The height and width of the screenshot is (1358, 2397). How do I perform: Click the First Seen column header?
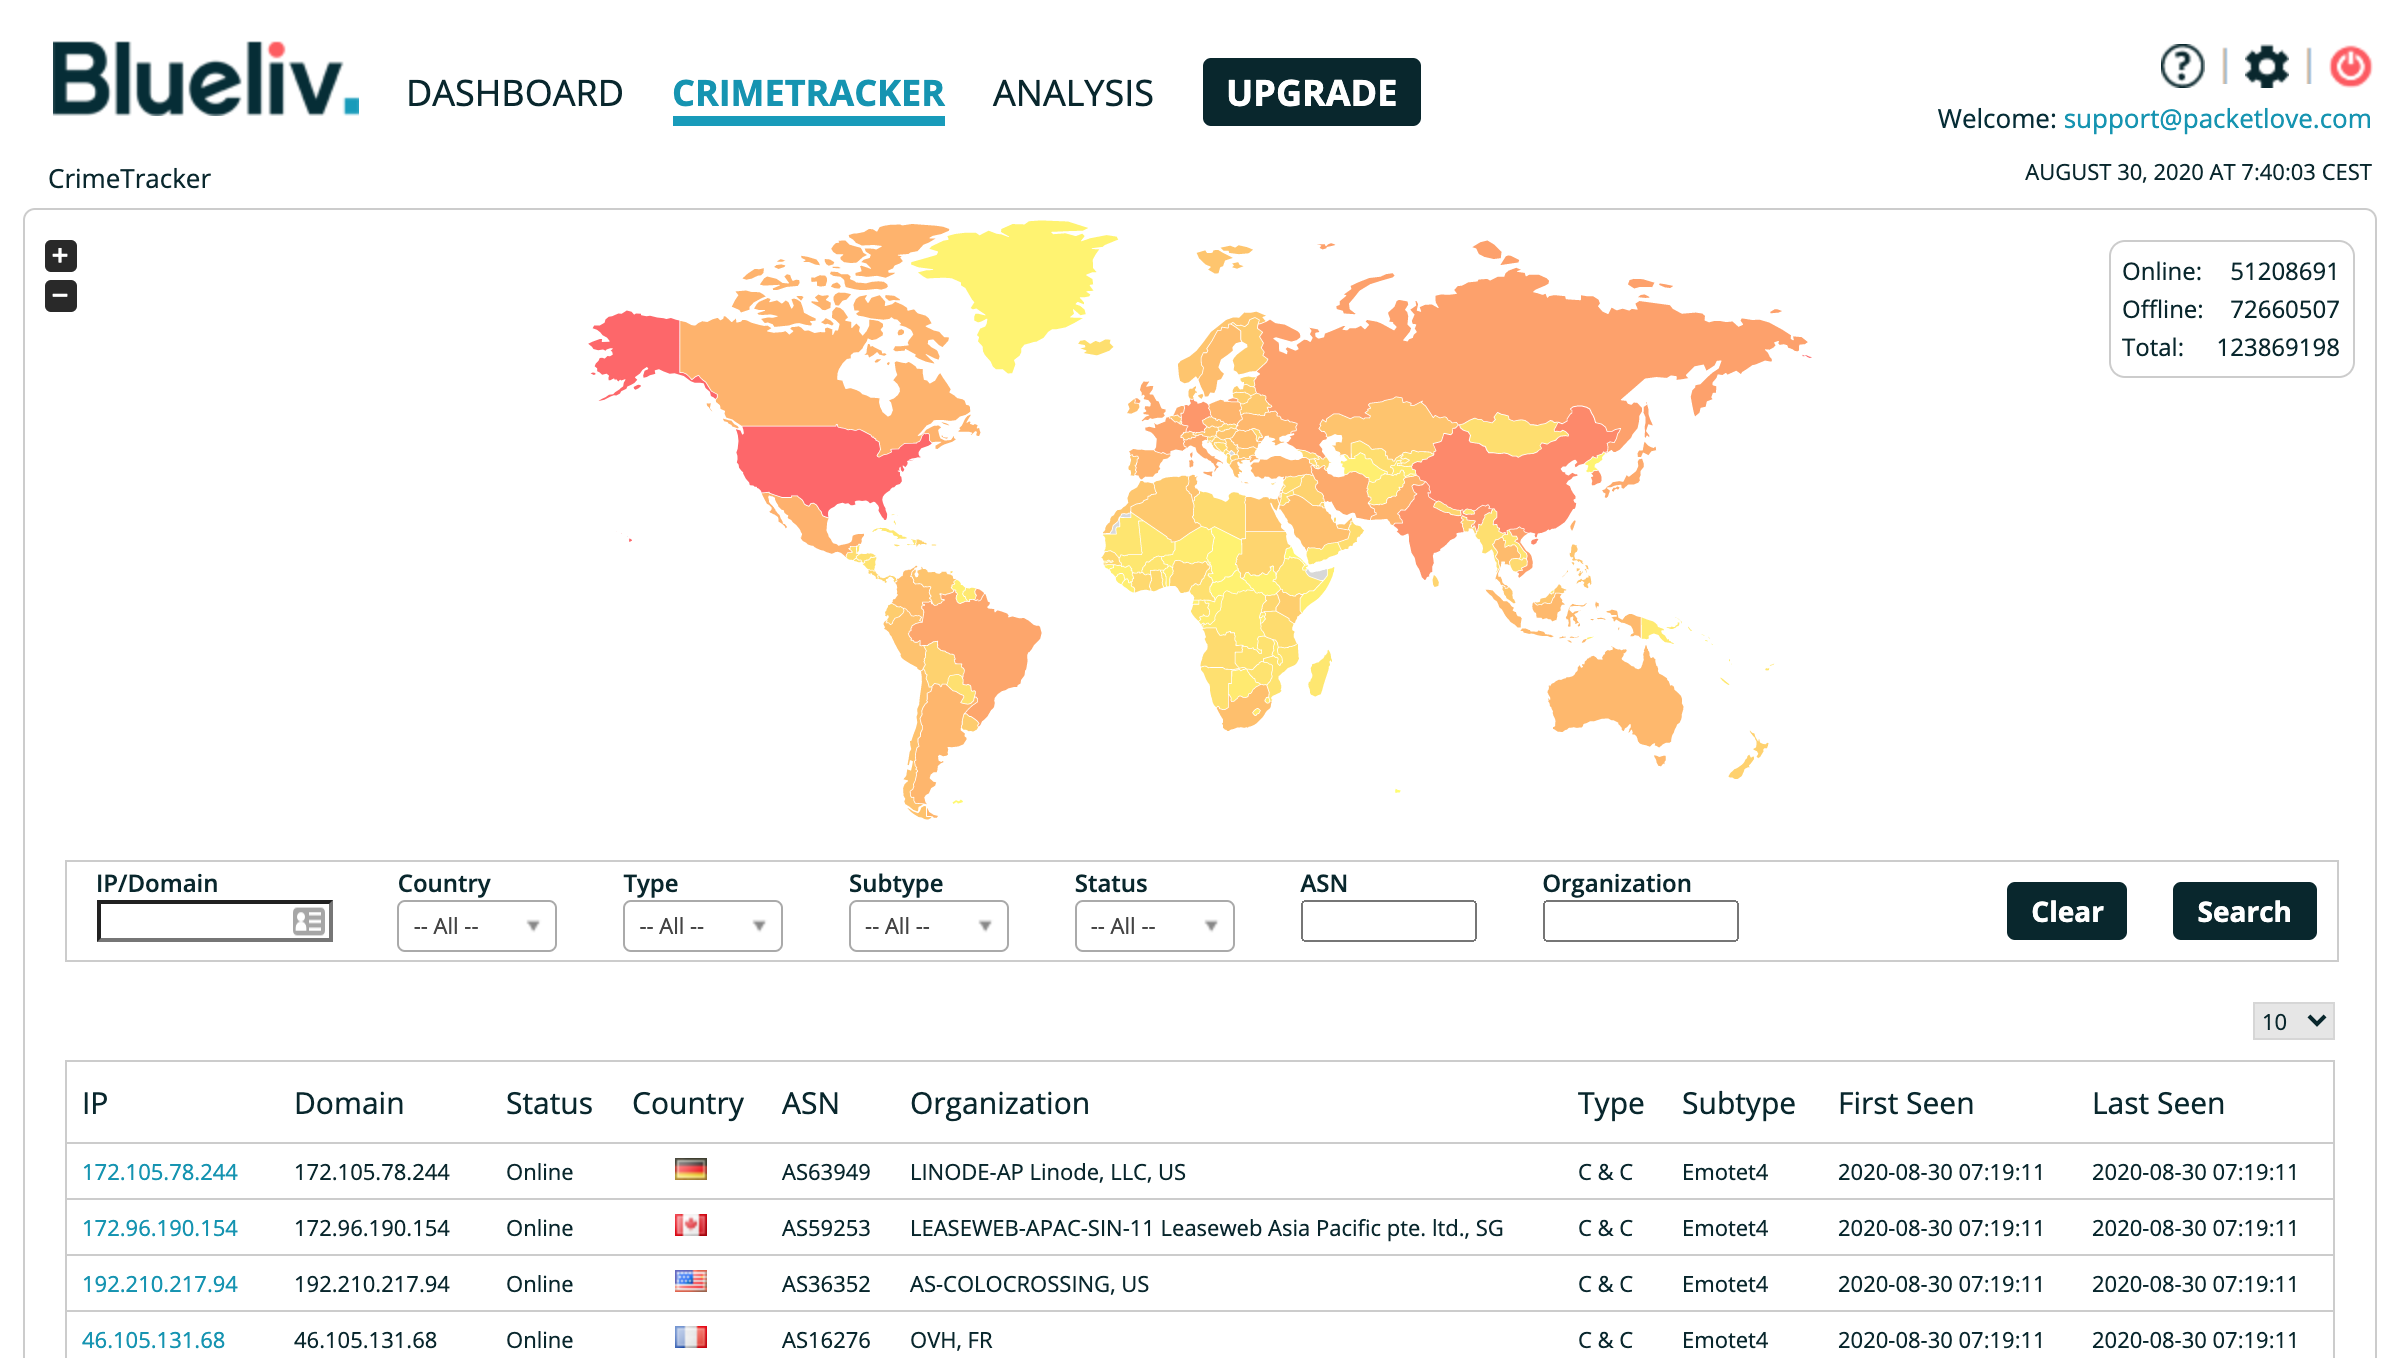point(1906,1103)
